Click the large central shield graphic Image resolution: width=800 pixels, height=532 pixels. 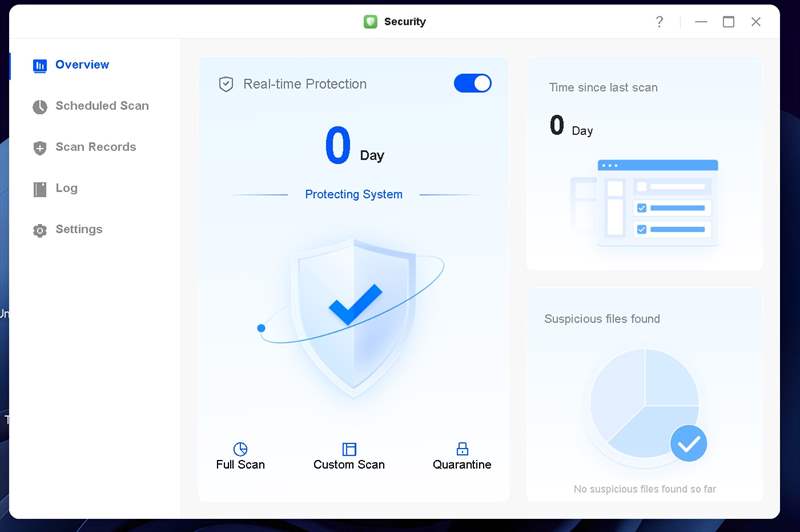(x=352, y=315)
